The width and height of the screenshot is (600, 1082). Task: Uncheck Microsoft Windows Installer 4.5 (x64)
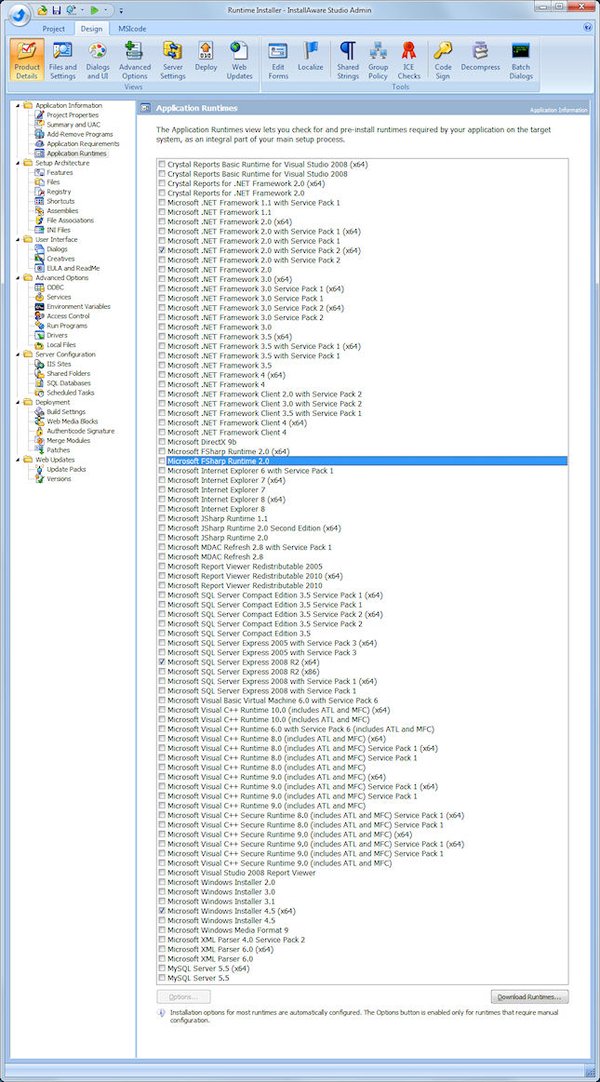pos(162,911)
